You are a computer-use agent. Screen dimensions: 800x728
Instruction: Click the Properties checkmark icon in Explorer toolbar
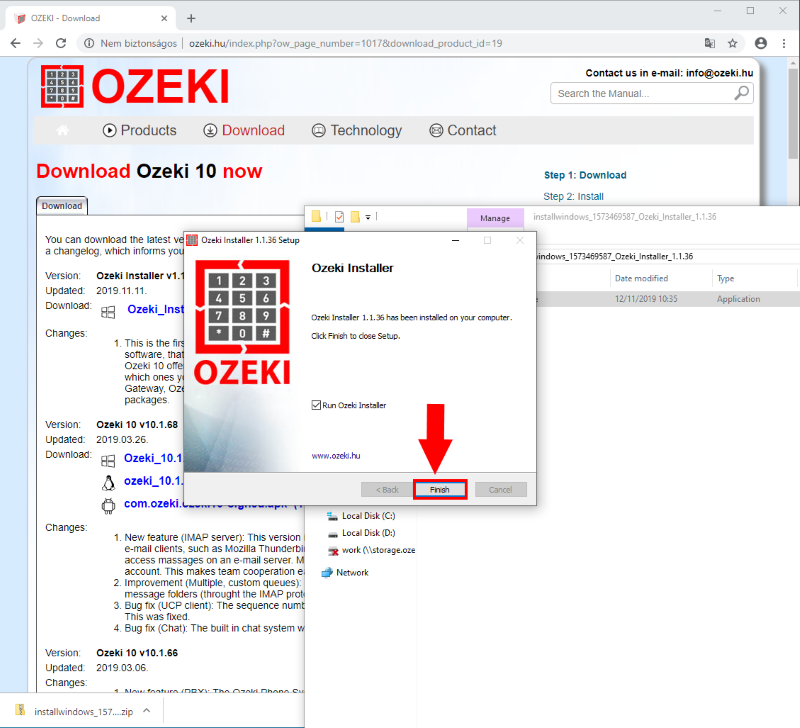339,217
